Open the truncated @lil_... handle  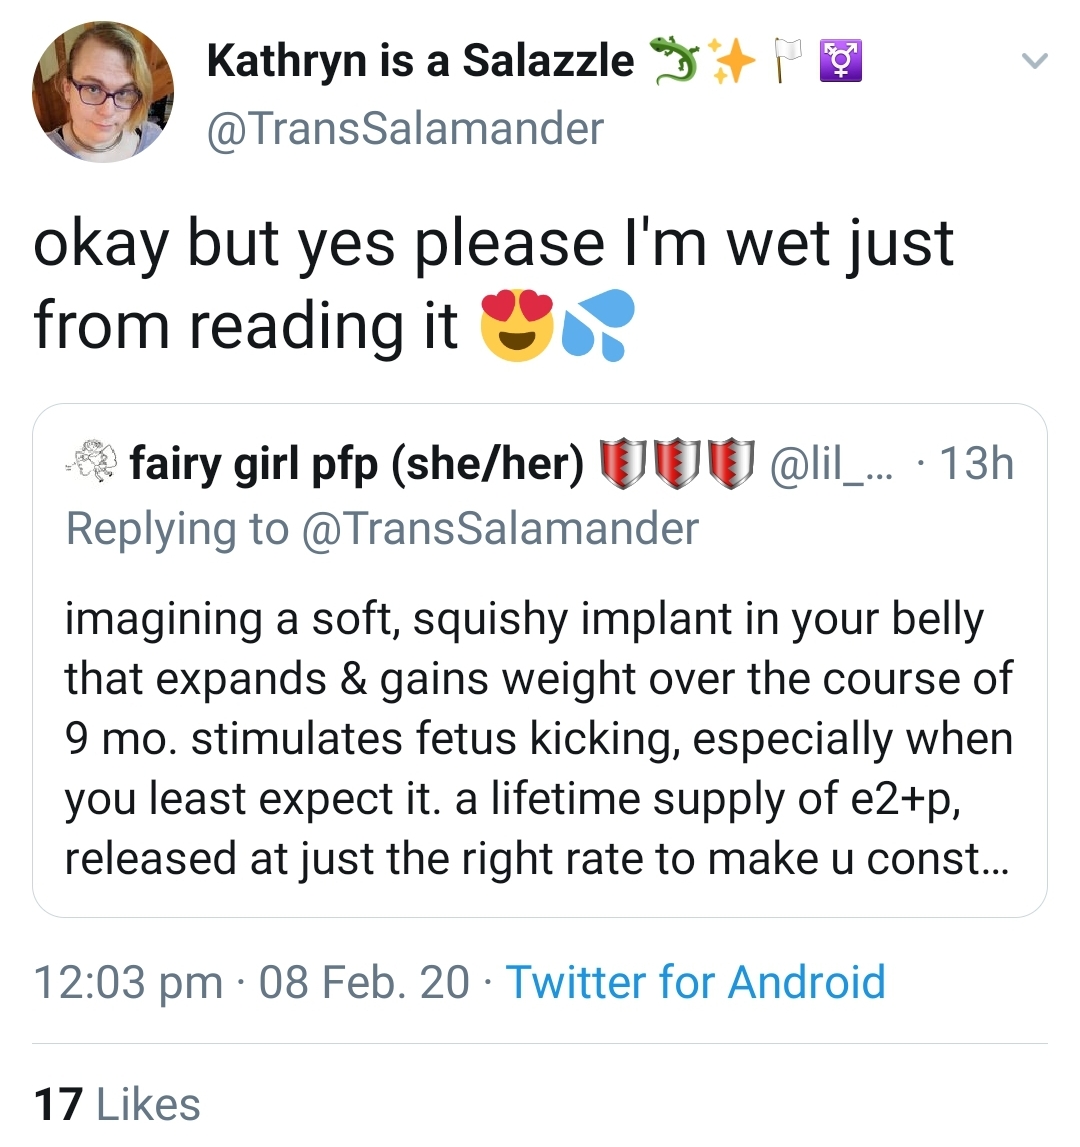832,464
